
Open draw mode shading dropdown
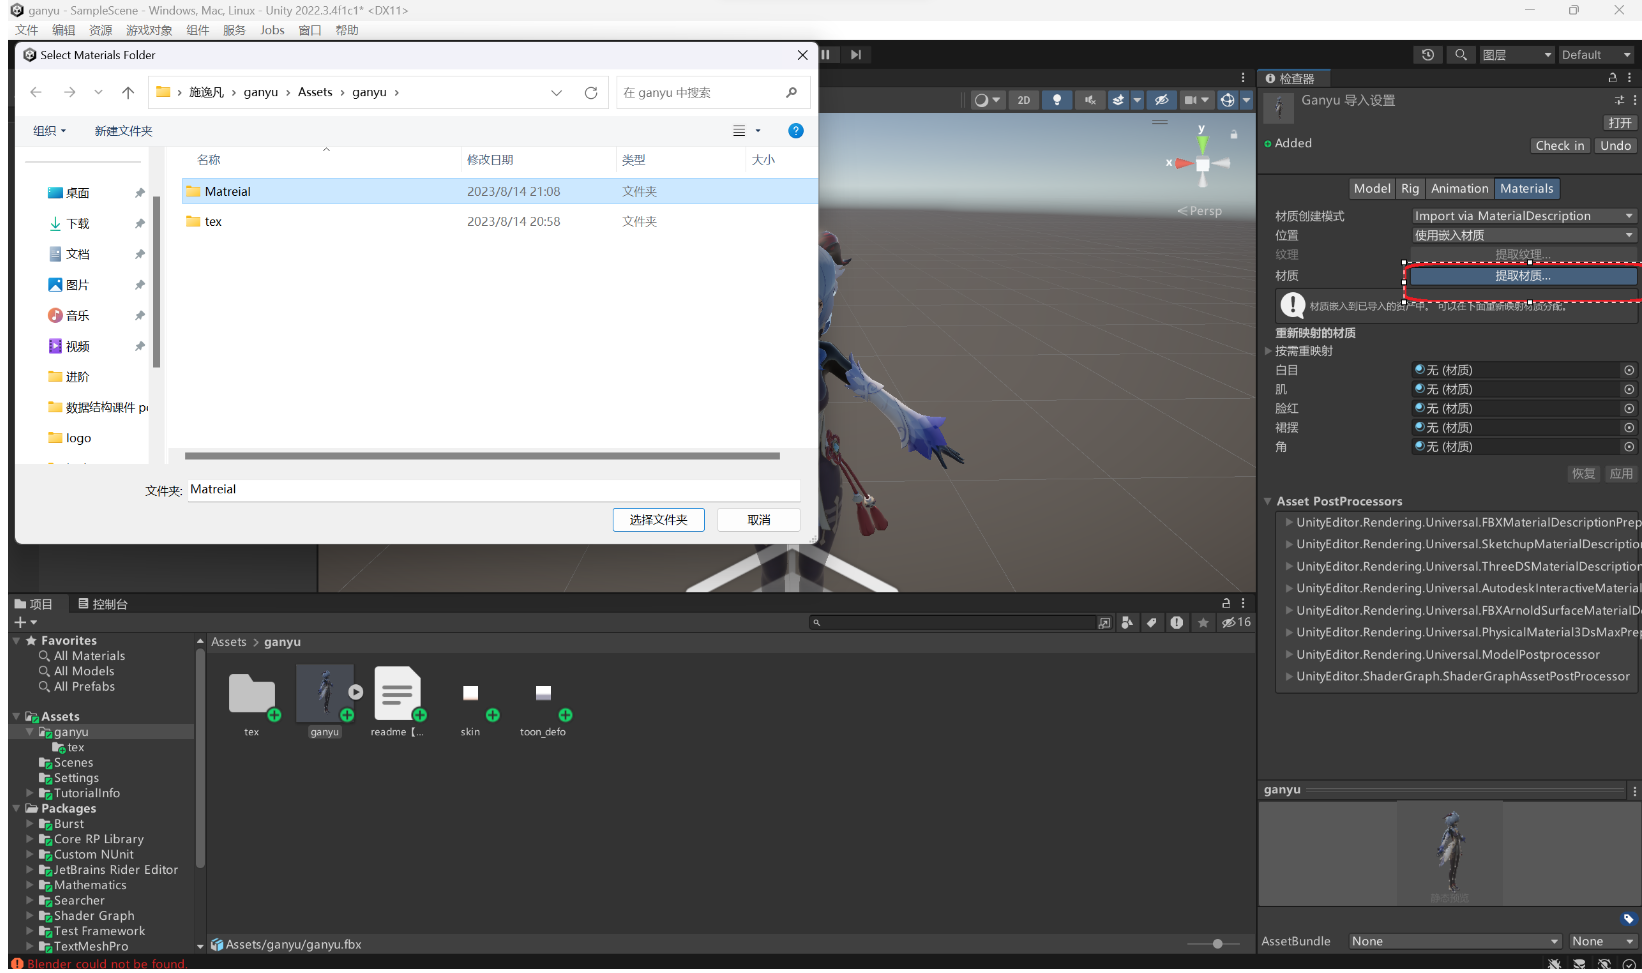[x=987, y=100]
